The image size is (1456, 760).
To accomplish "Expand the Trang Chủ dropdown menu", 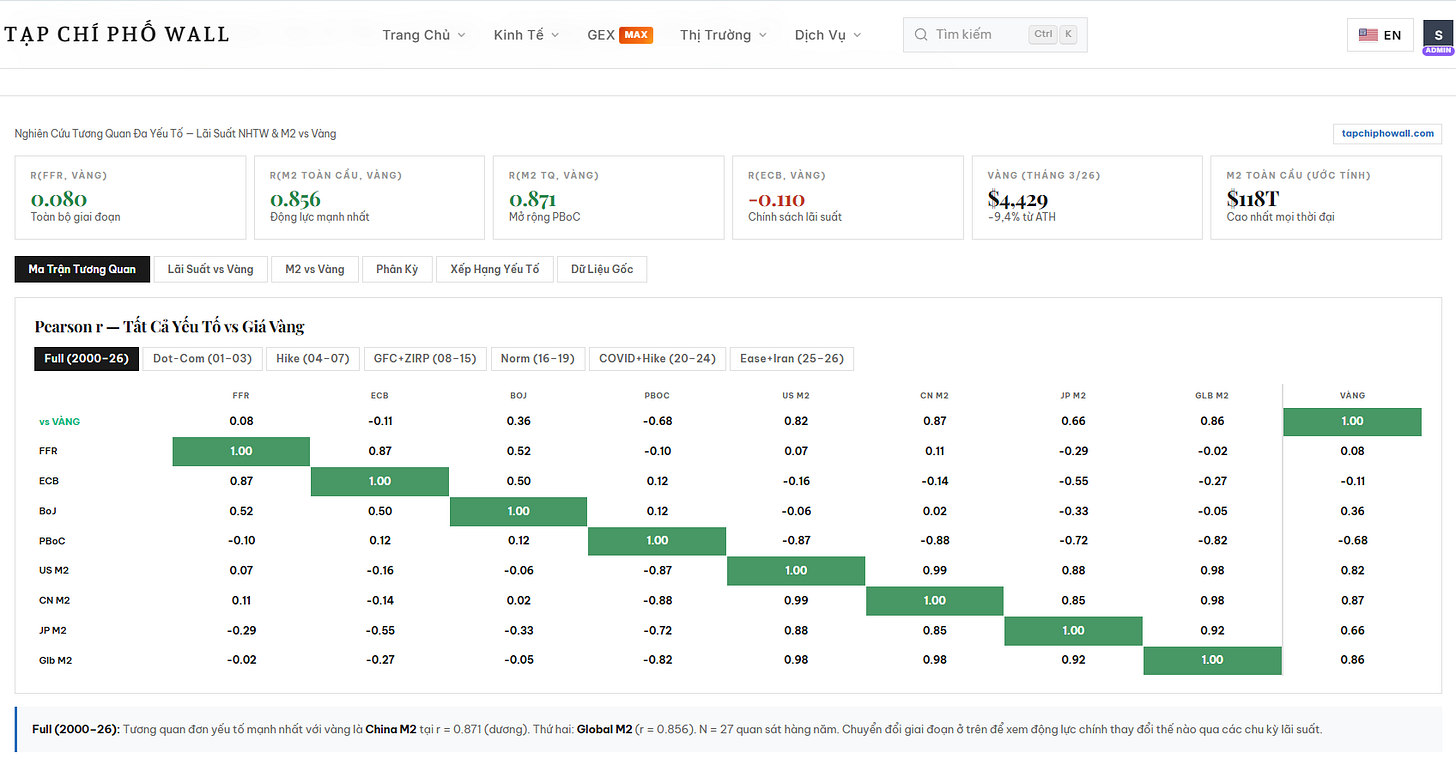I will pyautogui.click(x=424, y=35).
